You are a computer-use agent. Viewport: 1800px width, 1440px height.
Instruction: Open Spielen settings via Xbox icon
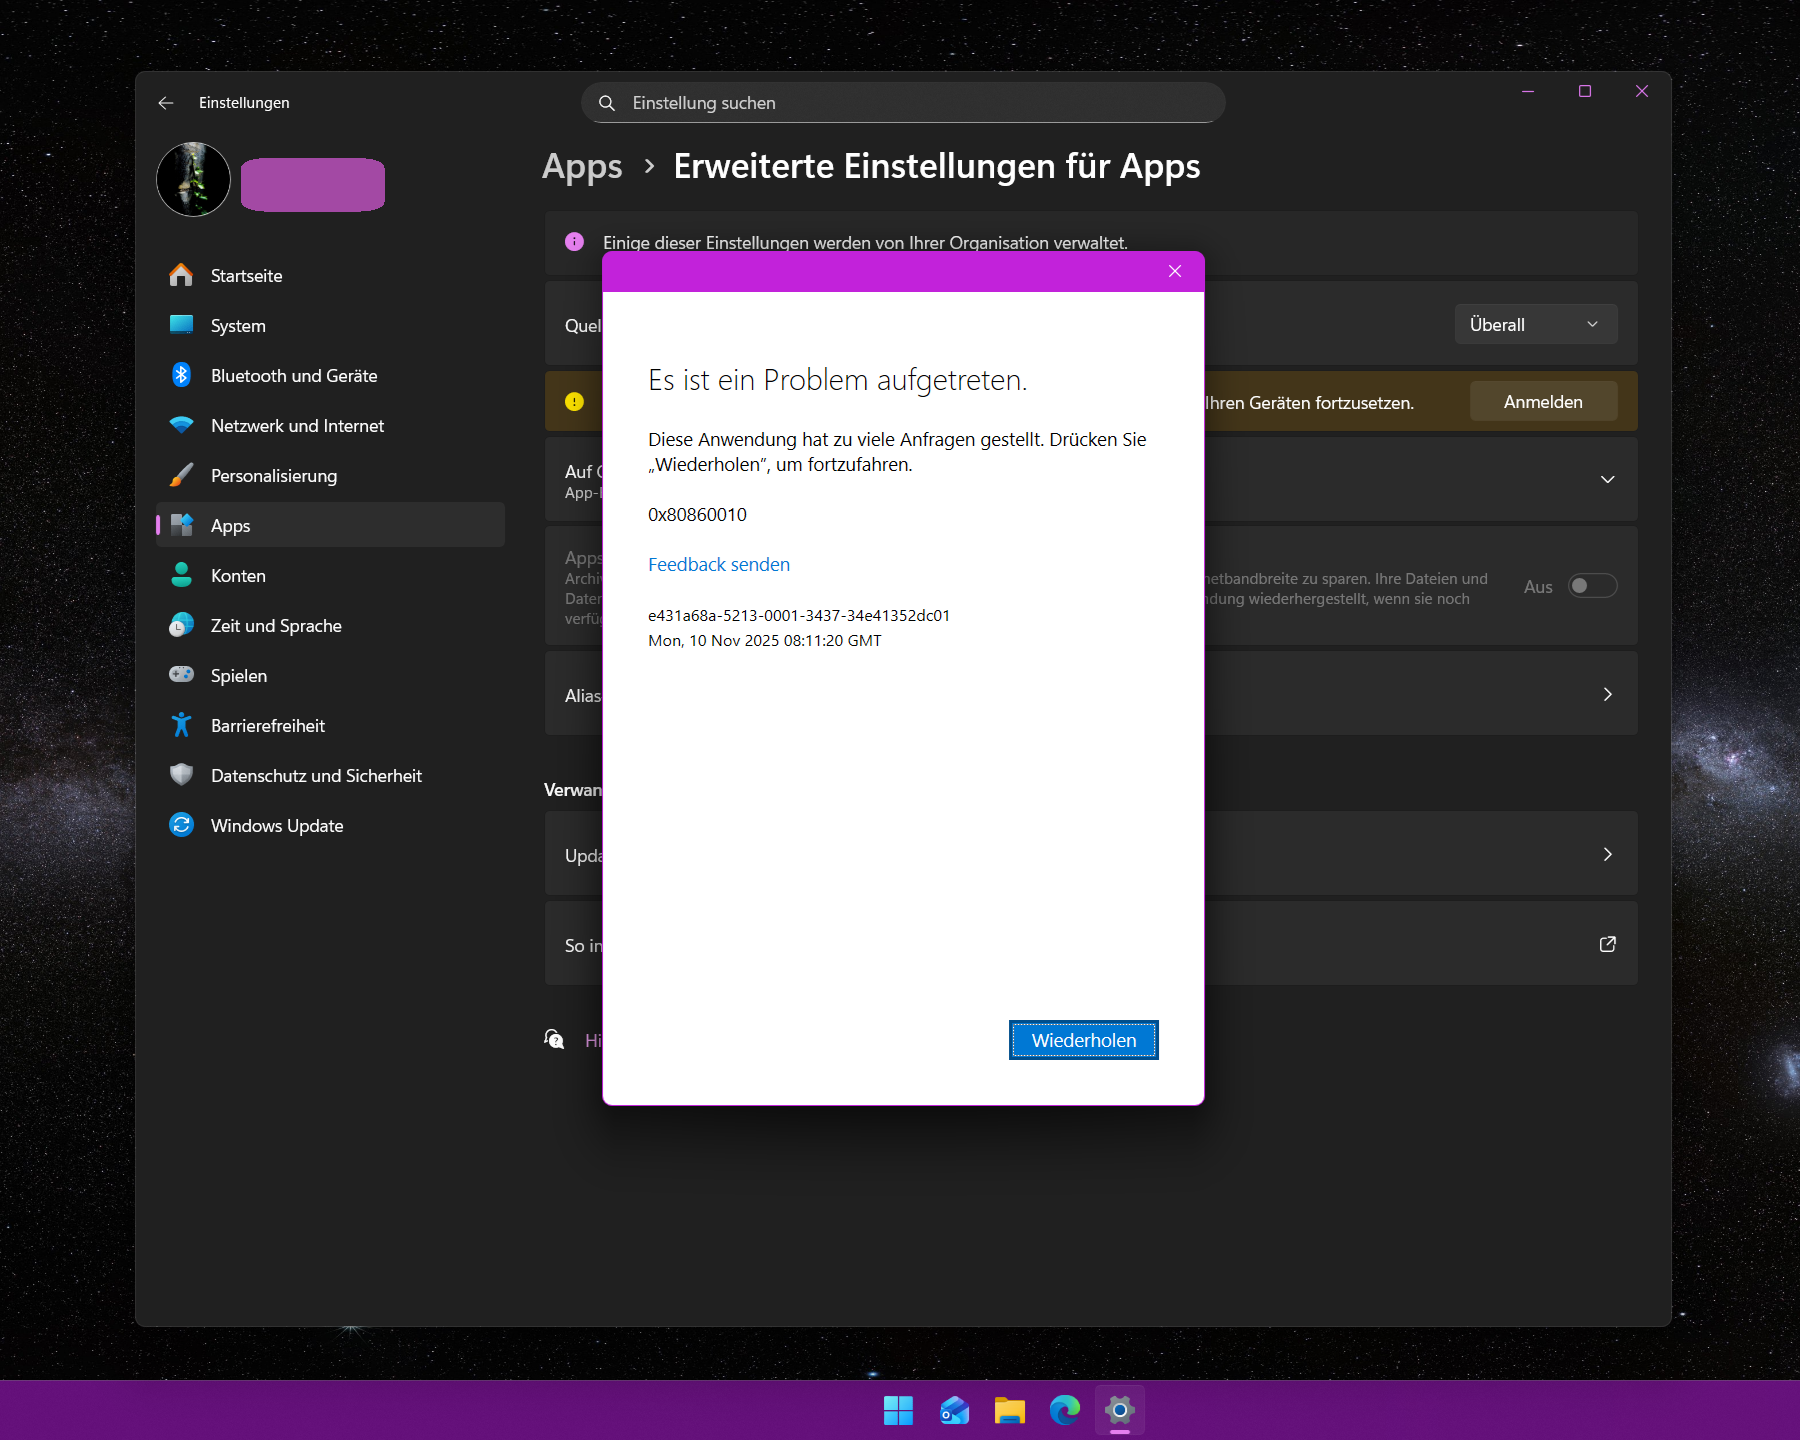coord(181,675)
